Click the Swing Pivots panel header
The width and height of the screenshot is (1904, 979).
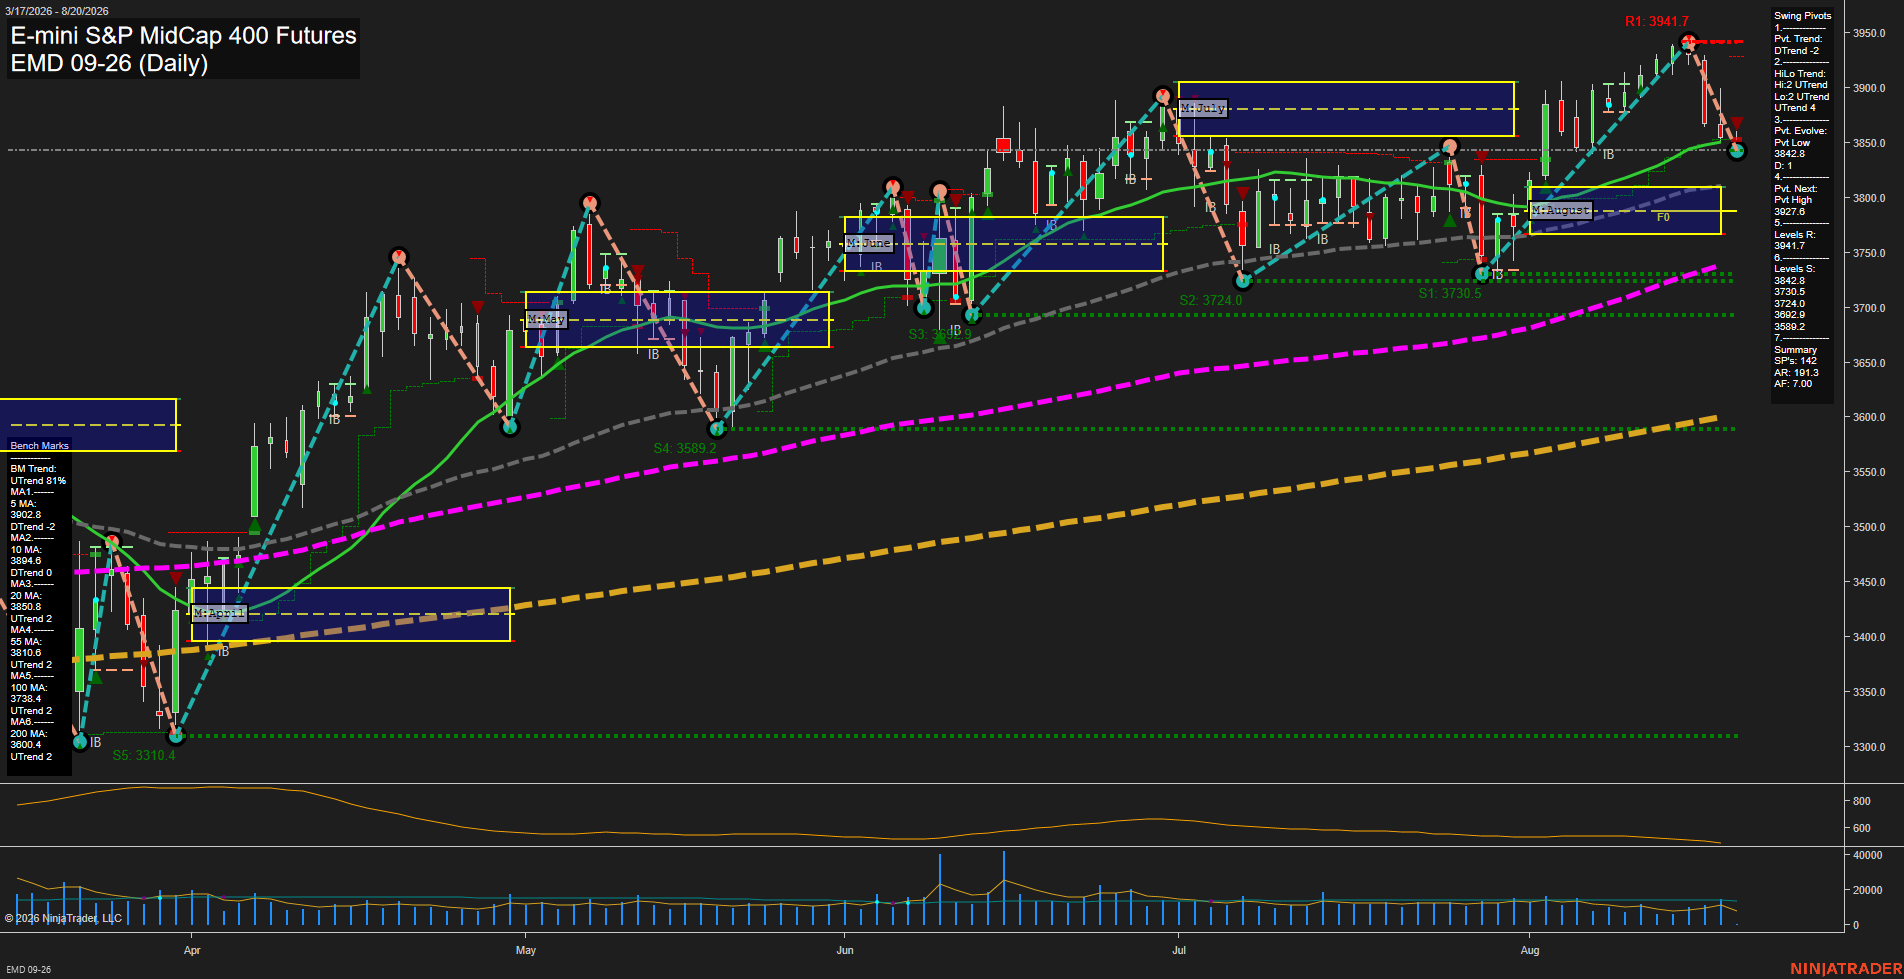pos(1803,16)
